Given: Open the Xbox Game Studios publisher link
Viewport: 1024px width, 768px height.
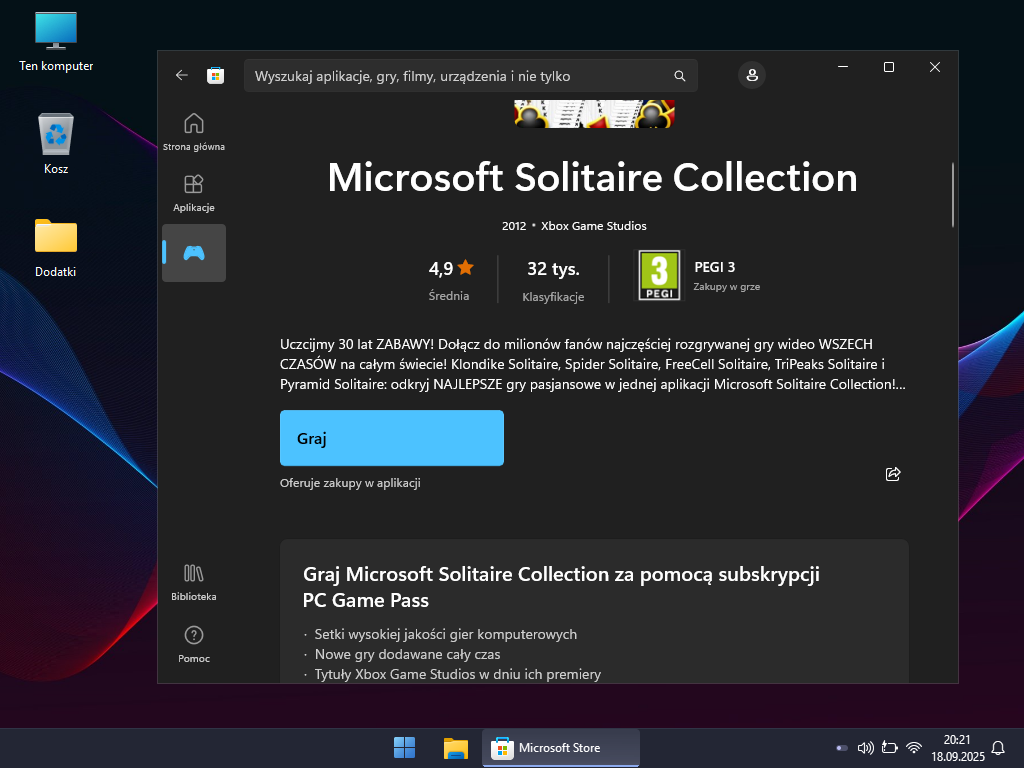Looking at the screenshot, I should coord(593,226).
